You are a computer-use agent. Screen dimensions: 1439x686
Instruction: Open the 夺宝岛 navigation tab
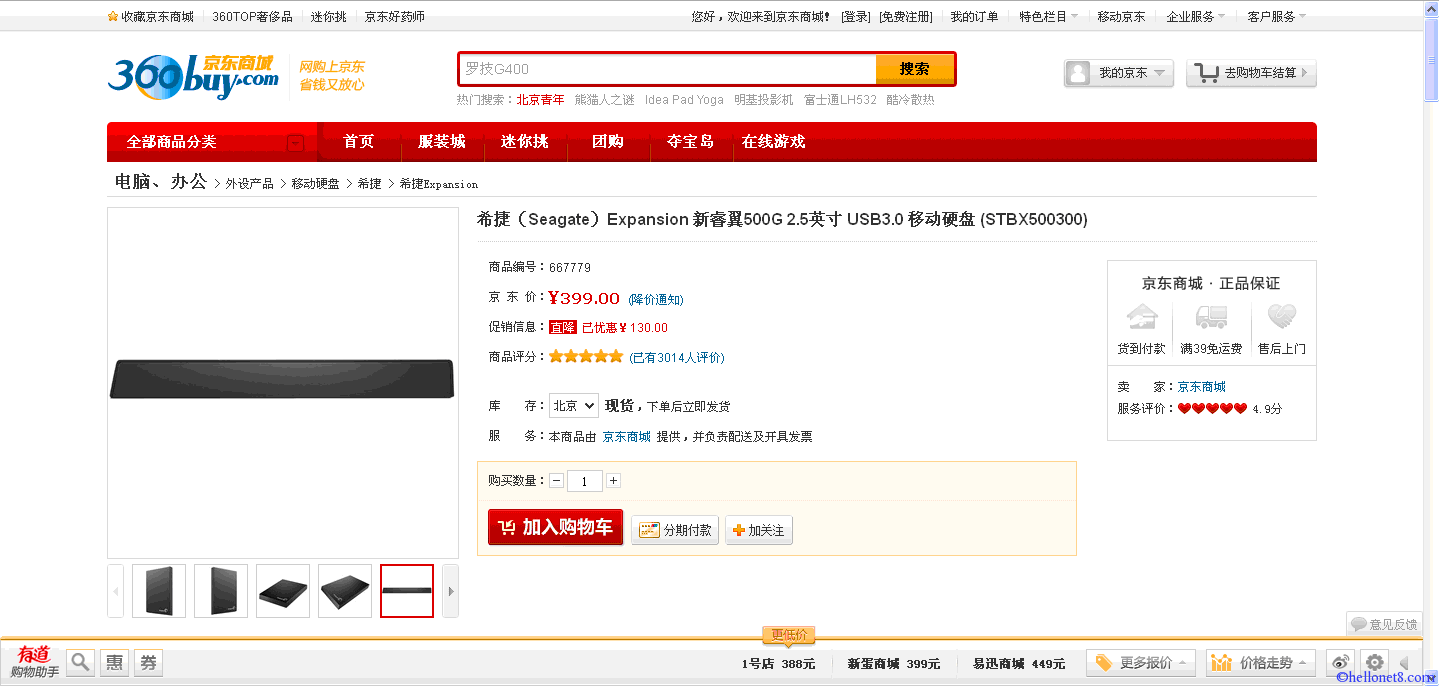coord(691,142)
